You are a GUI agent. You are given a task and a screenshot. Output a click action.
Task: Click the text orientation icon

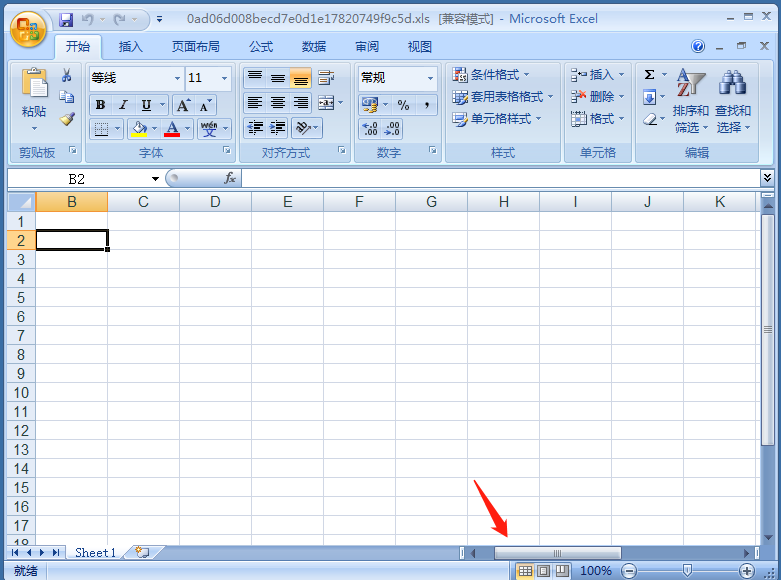303,128
